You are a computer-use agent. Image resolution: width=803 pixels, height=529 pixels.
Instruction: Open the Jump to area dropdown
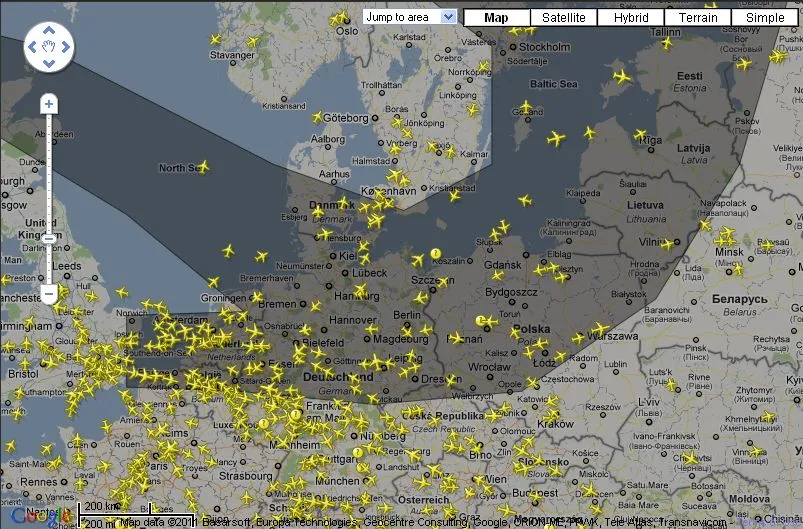(x=409, y=17)
